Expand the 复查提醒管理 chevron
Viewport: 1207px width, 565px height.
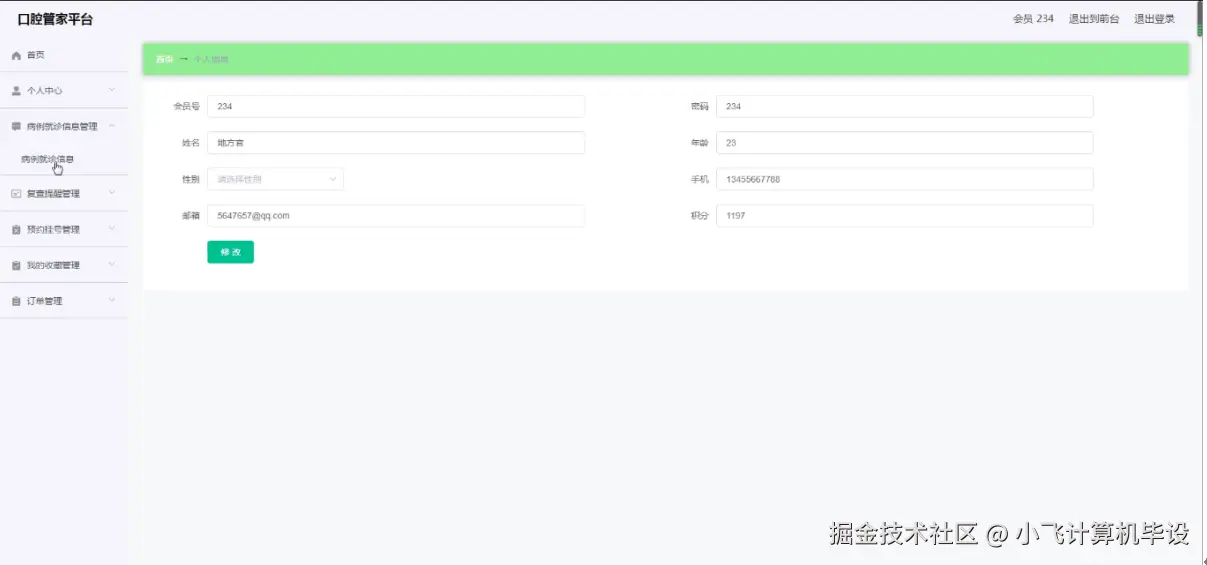112,193
